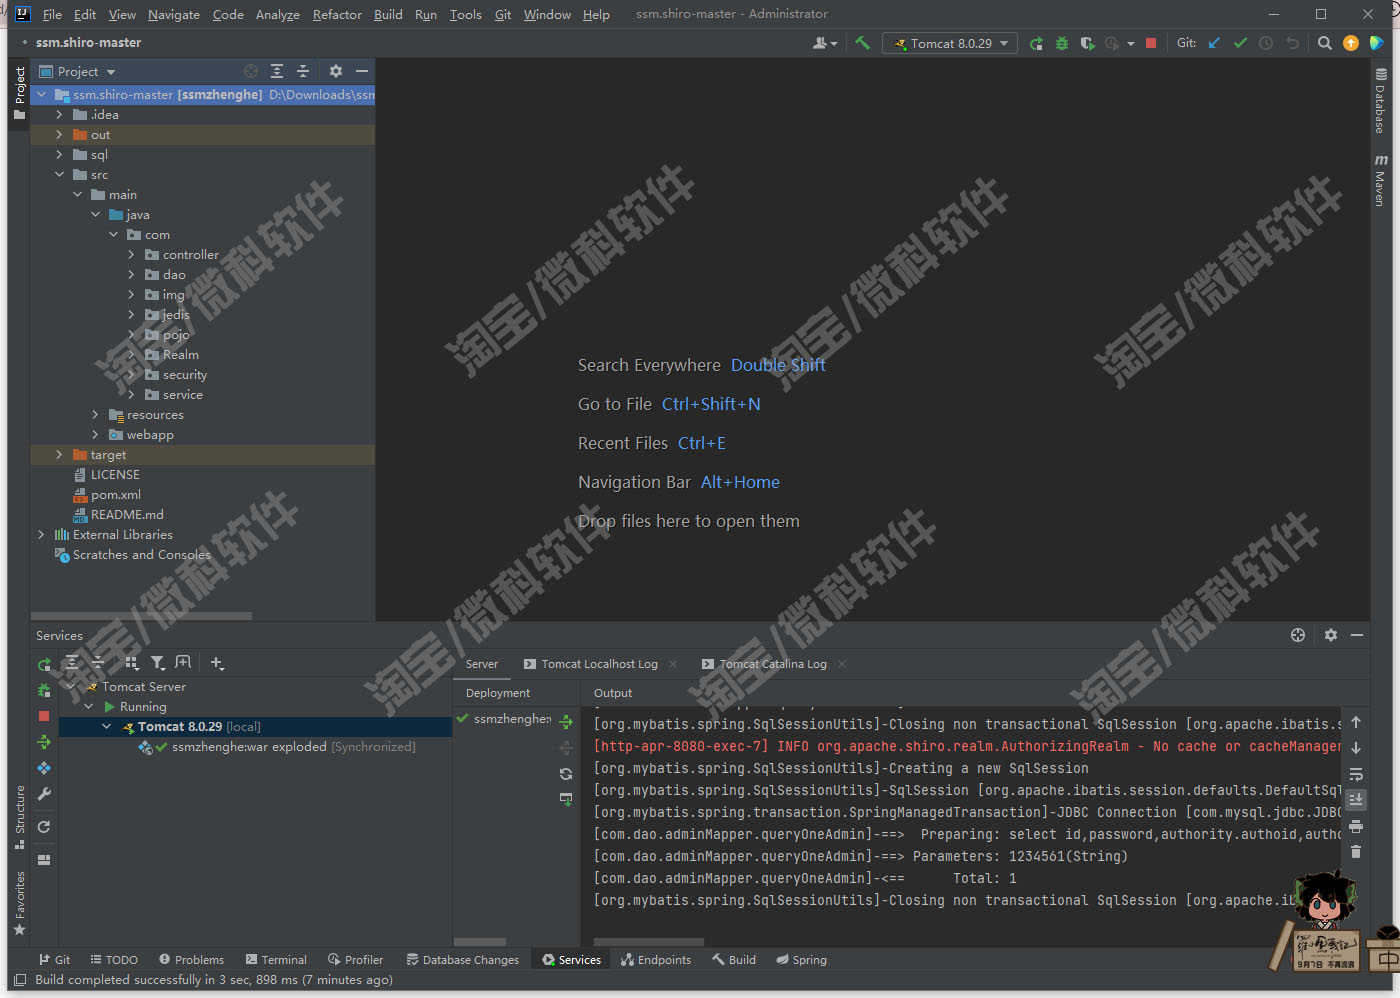Screen dimensions: 1400x998
Task: Open Database Changes tool window
Action: click(462, 960)
